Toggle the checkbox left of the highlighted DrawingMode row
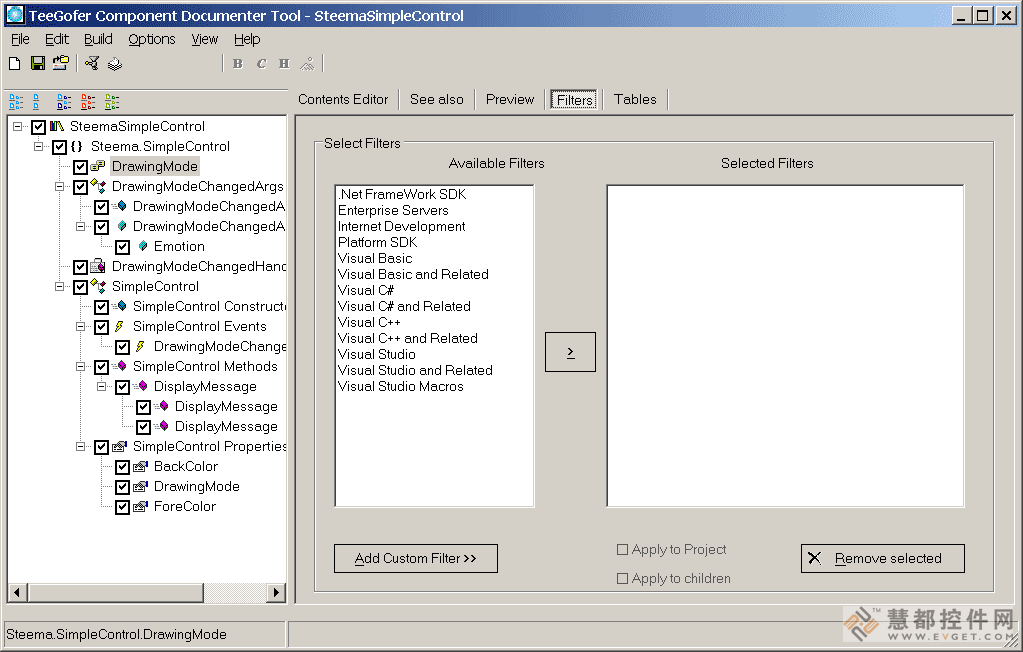The image size is (1023, 652). [x=80, y=167]
